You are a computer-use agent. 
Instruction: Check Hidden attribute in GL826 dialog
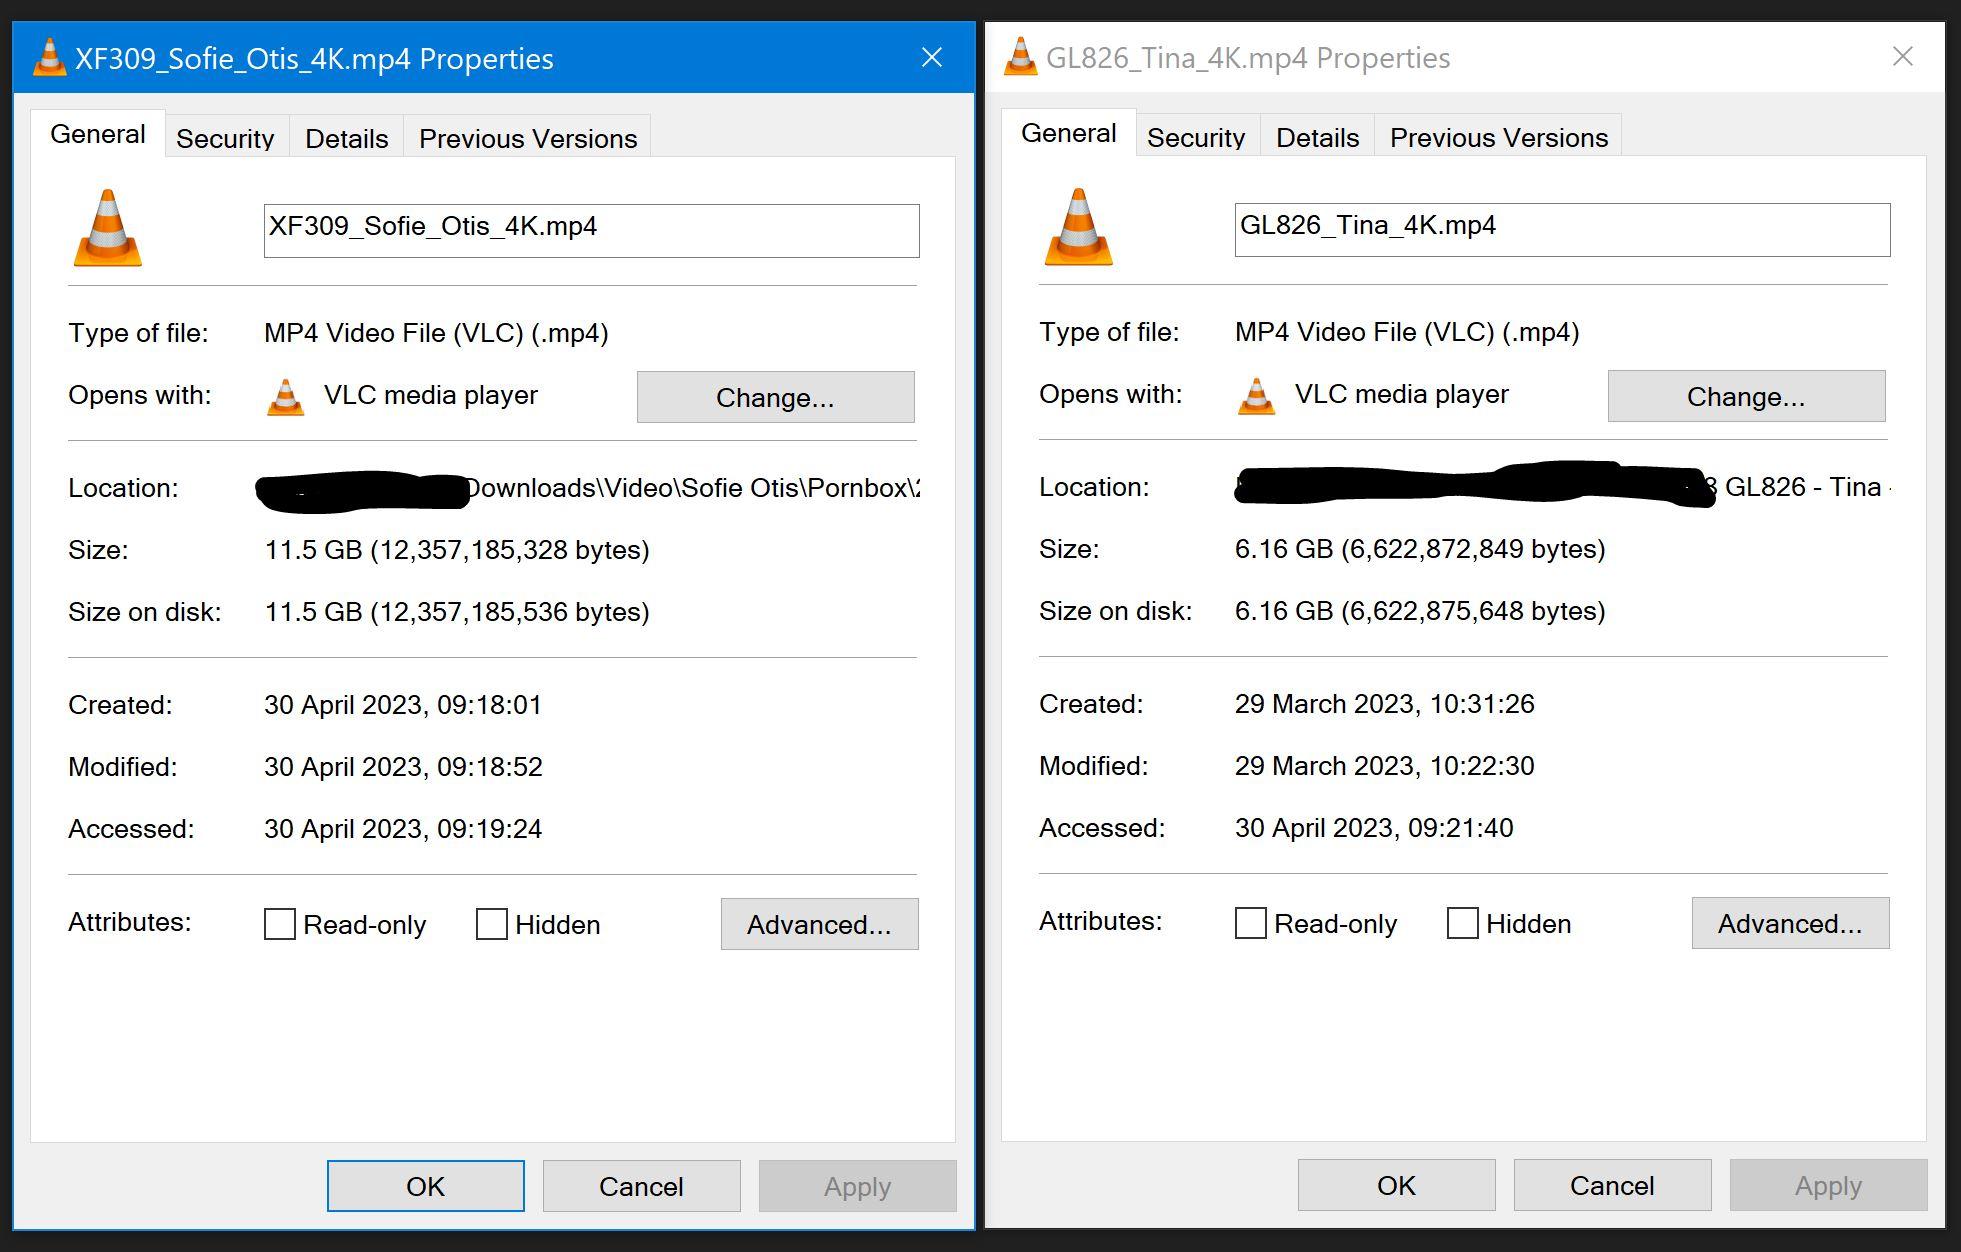point(1463,923)
